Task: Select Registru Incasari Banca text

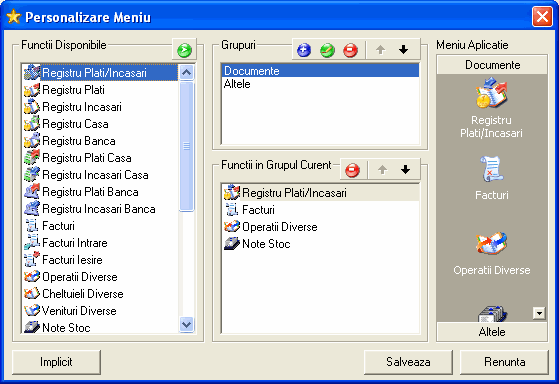Action: click(x=99, y=209)
